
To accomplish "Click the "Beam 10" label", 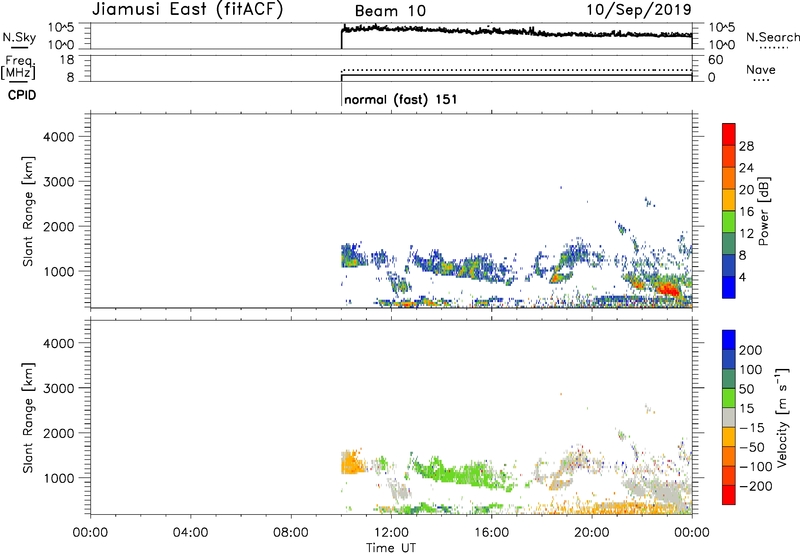I will pyautogui.click(x=390, y=11).
